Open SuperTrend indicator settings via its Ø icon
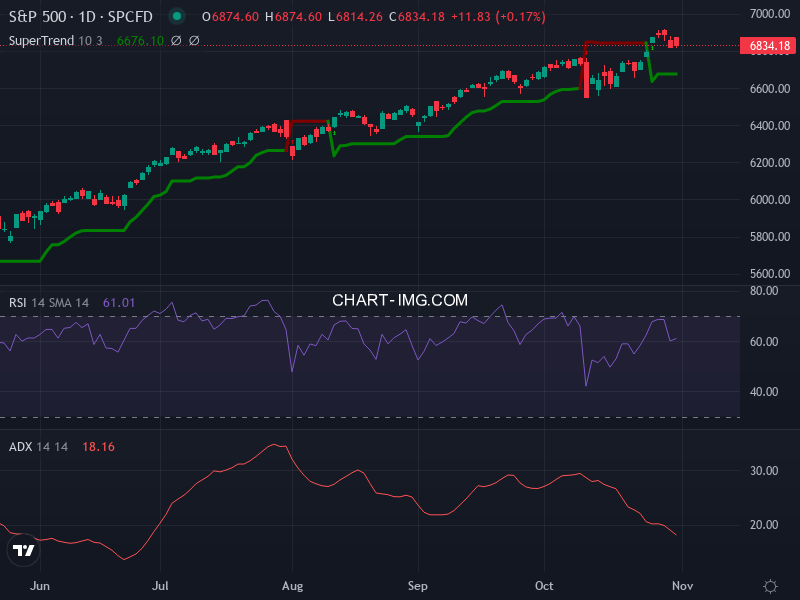The height and width of the screenshot is (600, 800). [x=176, y=40]
